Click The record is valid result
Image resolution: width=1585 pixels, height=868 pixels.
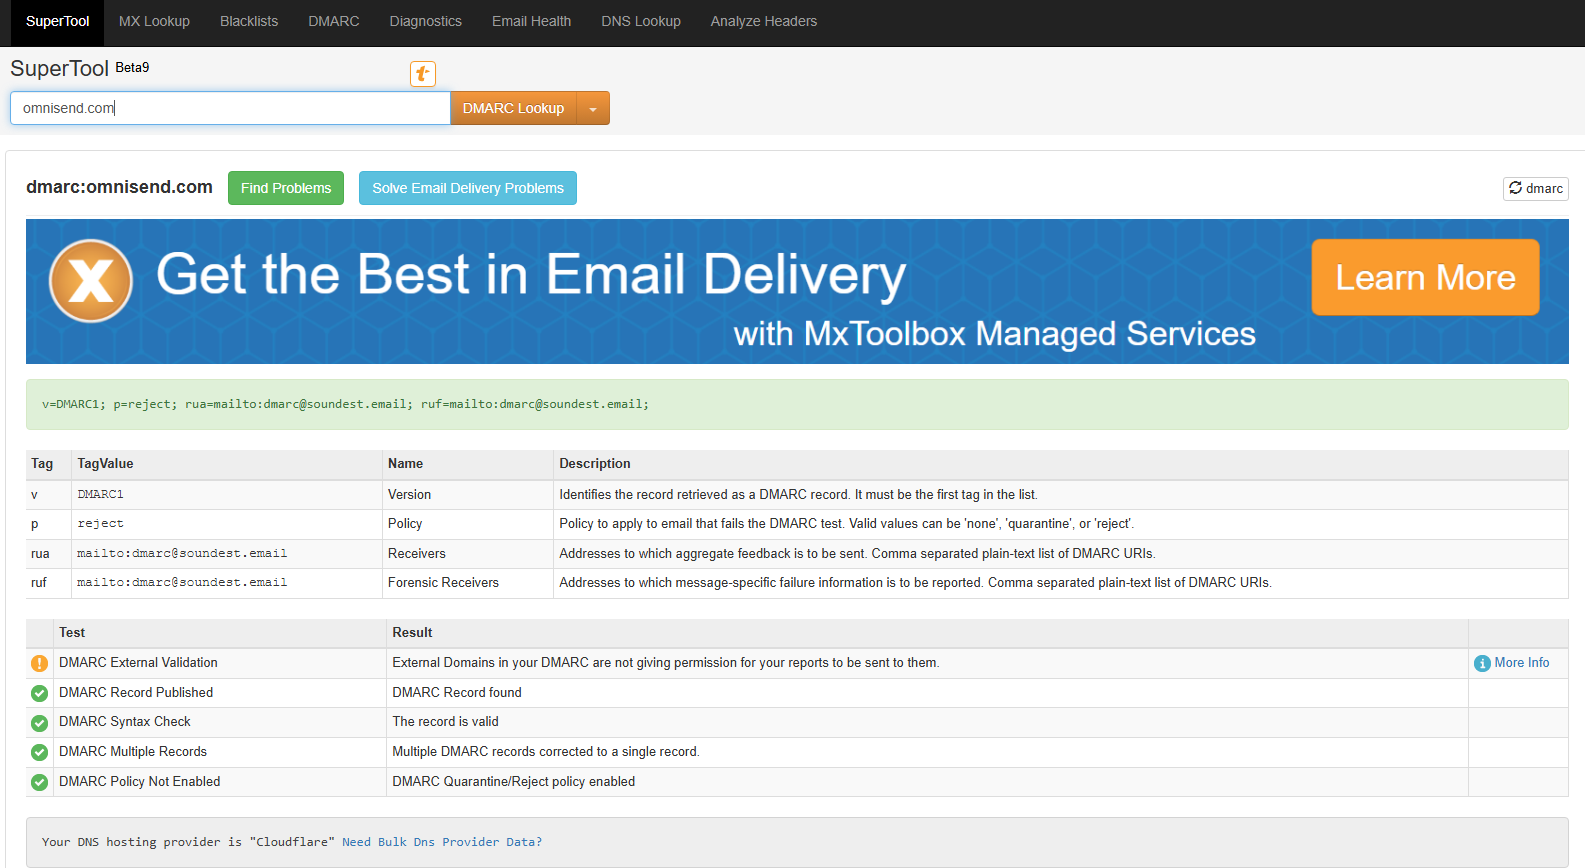pyautogui.click(x=445, y=722)
